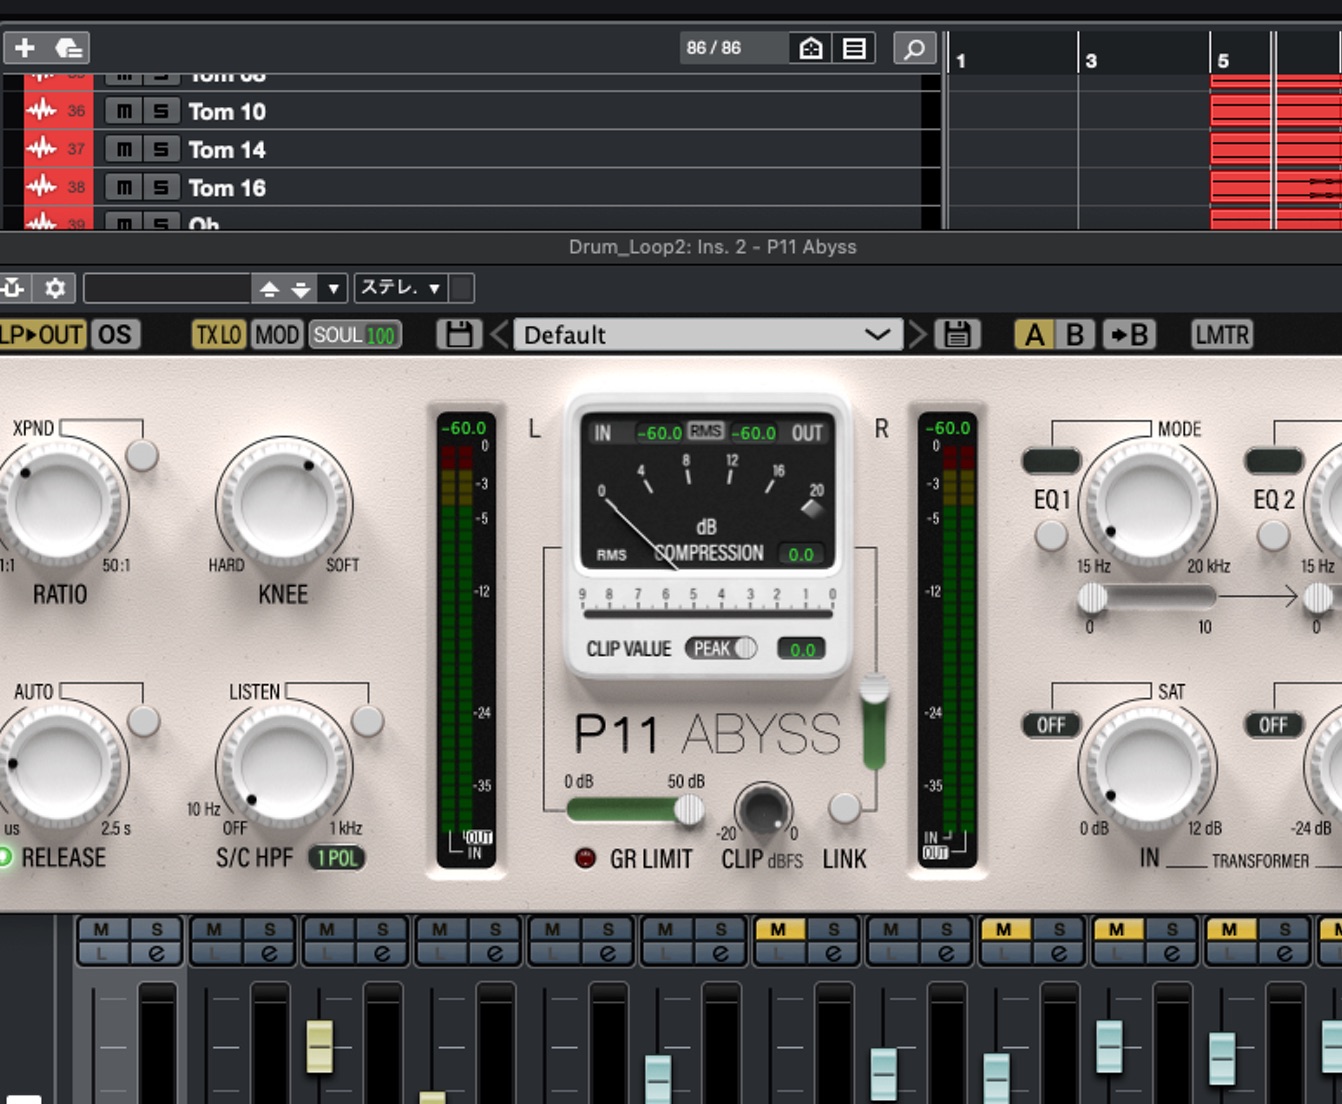Viewport: 1342px width, 1104px height.
Task: Click the SOUL 100 value button
Action: point(354,335)
